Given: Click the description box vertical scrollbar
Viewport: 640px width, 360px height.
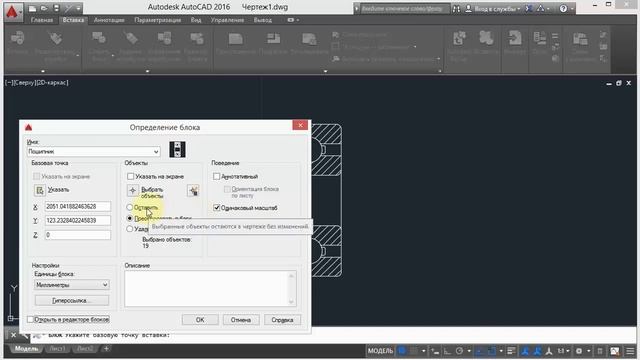Looking at the screenshot, I should (x=292, y=289).
